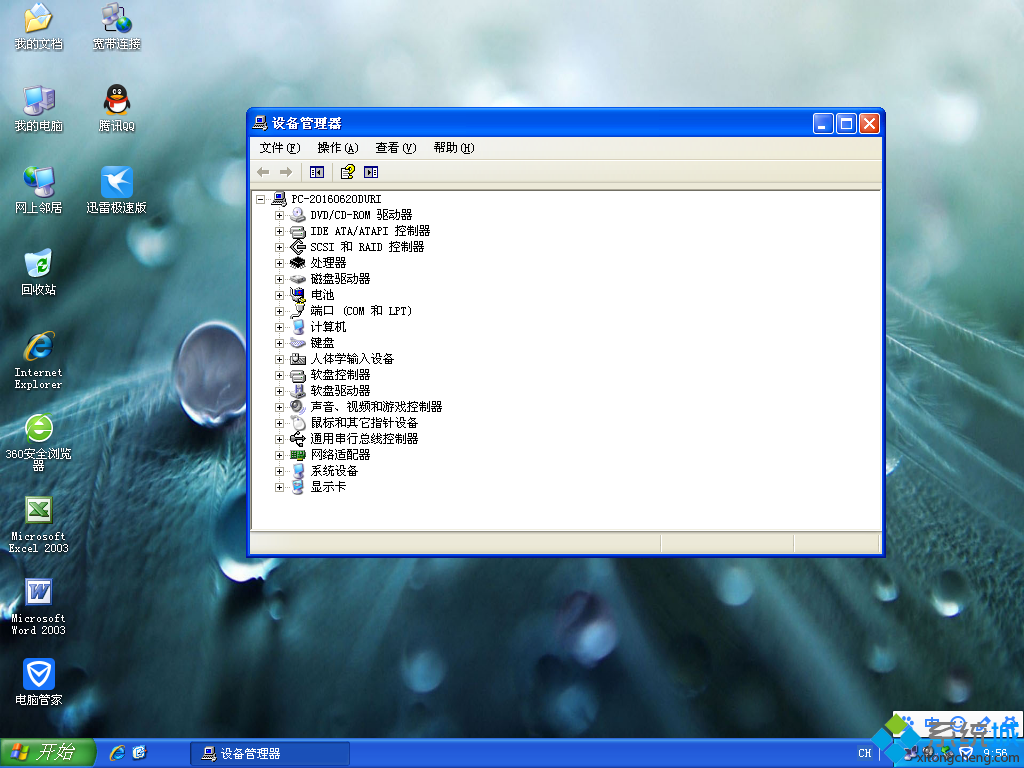Open 腾讯QQ desktop icon
The image size is (1024, 768).
coord(117,108)
